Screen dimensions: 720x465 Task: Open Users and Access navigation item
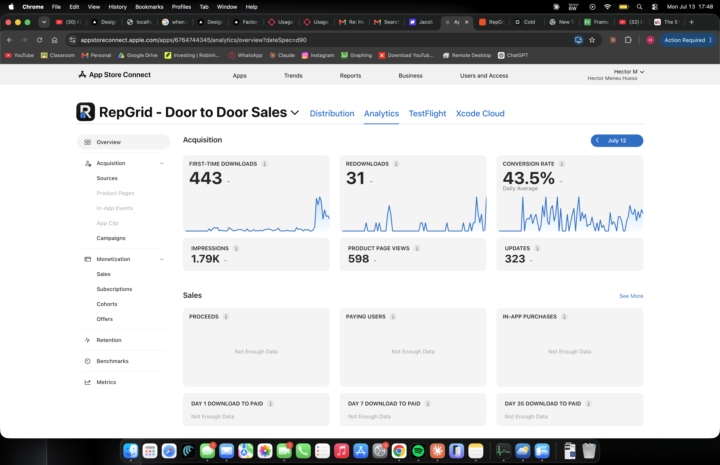tap(484, 76)
